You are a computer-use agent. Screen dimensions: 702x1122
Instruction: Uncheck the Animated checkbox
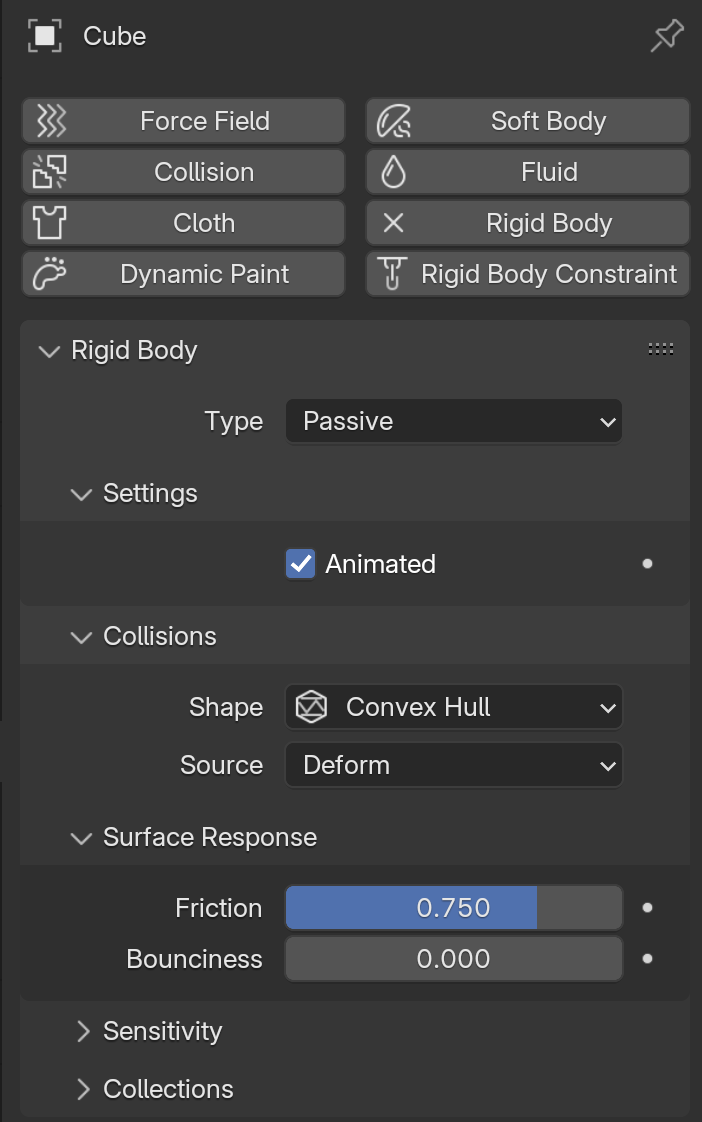tap(300, 564)
